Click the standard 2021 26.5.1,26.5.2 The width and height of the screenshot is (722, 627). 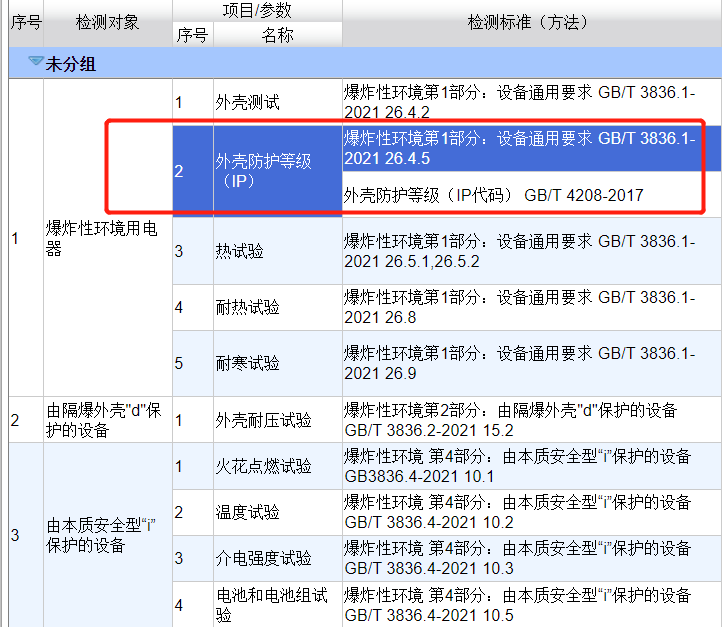[x=532, y=251]
